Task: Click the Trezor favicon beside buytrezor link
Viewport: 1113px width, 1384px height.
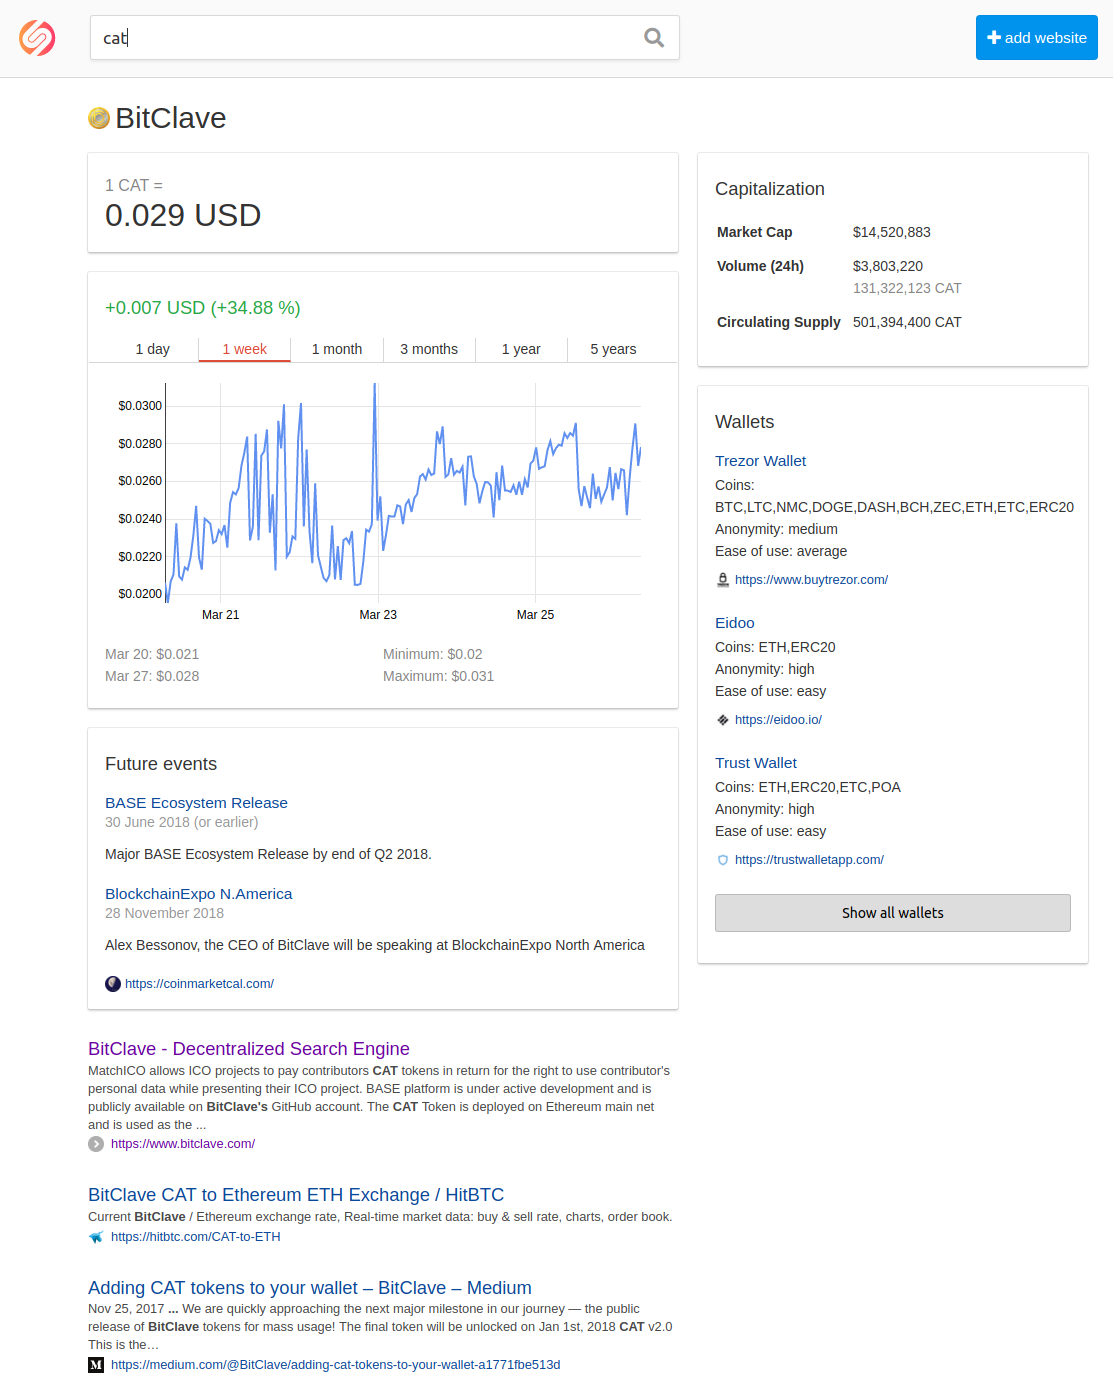Action: pos(723,580)
